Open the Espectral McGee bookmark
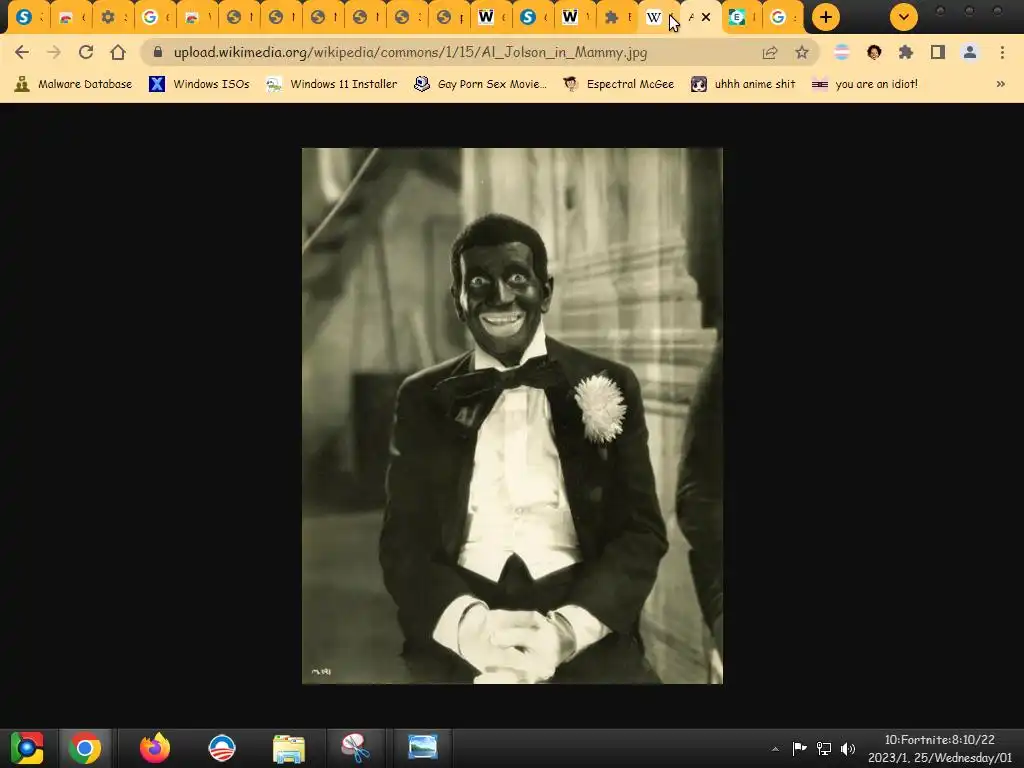 tap(618, 84)
